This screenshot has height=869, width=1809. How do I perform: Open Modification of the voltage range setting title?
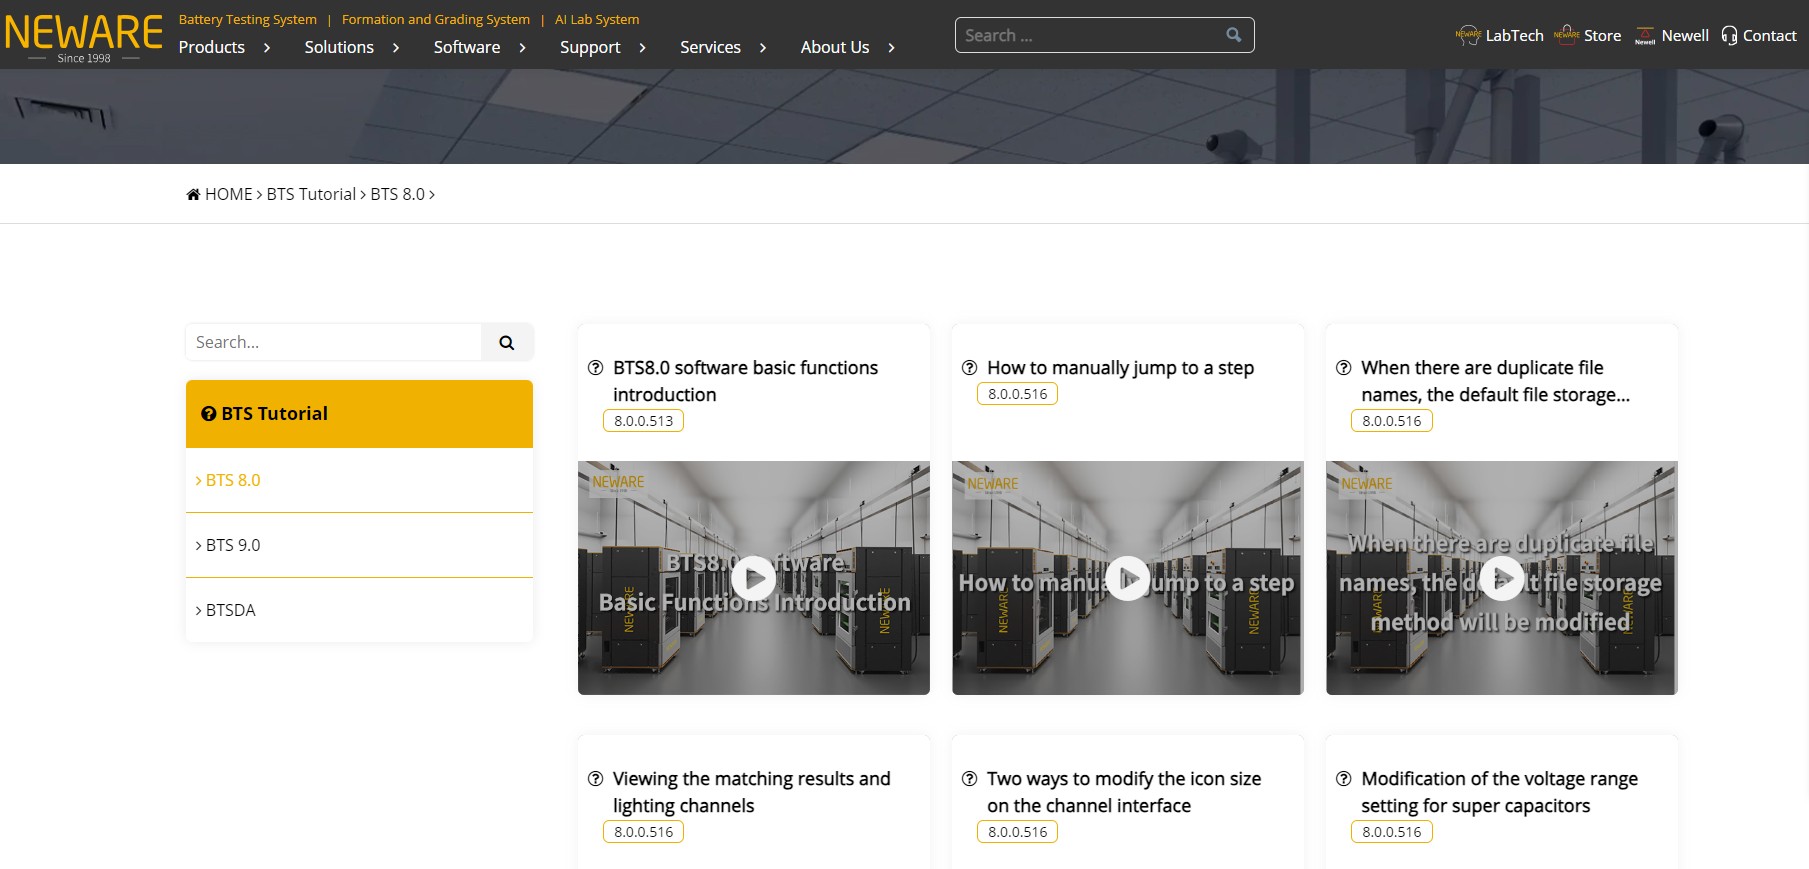tap(1499, 792)
